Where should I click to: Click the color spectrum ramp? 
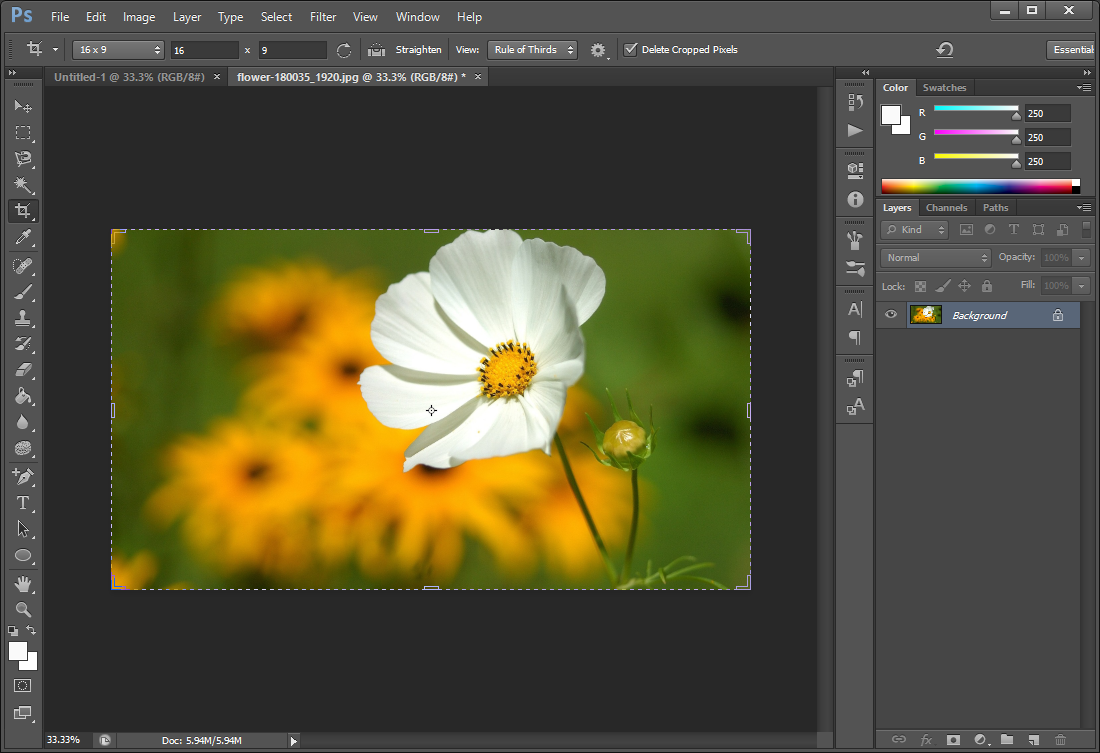point(975,186)
